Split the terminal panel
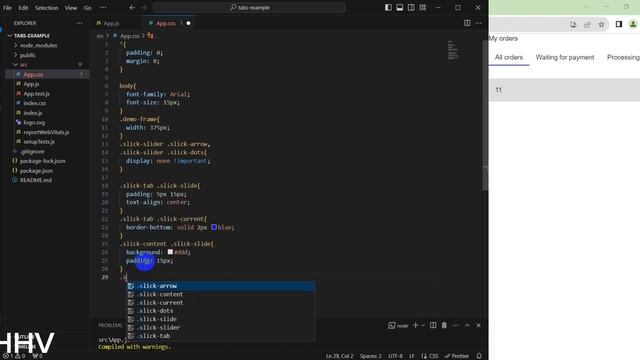 point(433,325)
